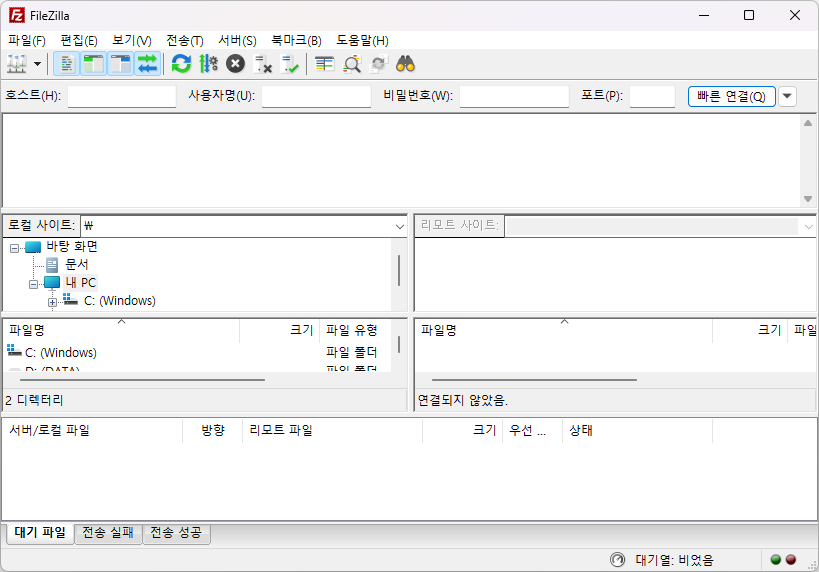Viewport: 819px width, 572px height.
Task: Open the quick connect history dropdown
Action: pyautogui.click(x=787, y=96)
